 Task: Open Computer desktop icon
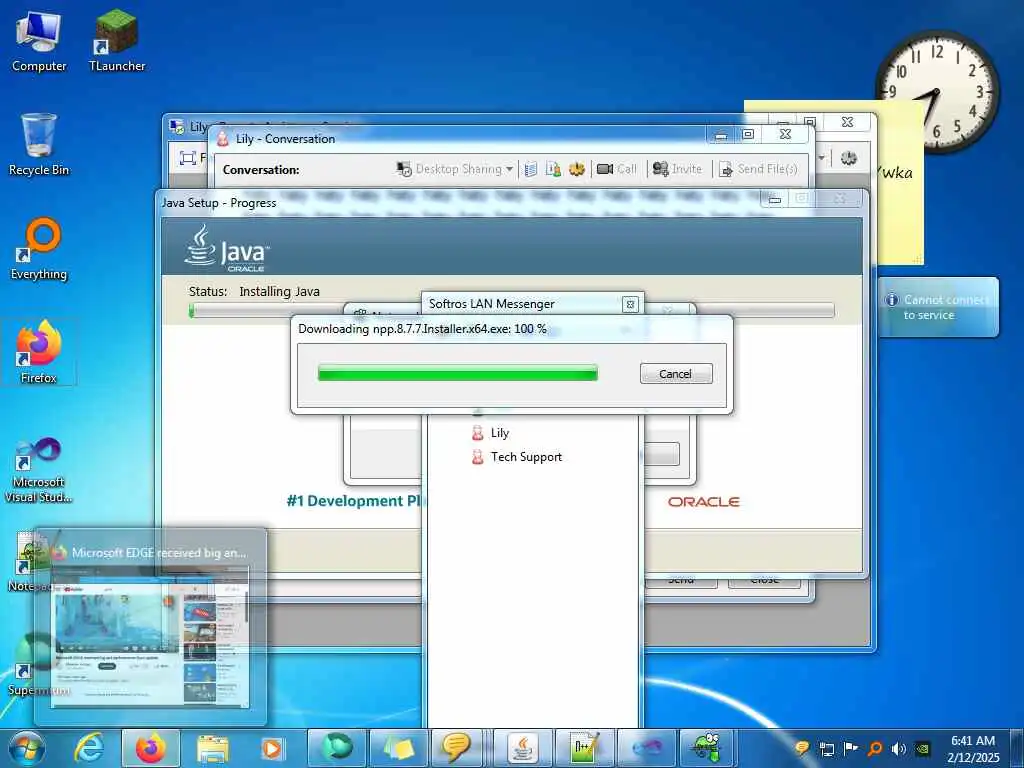click(39, 40)
